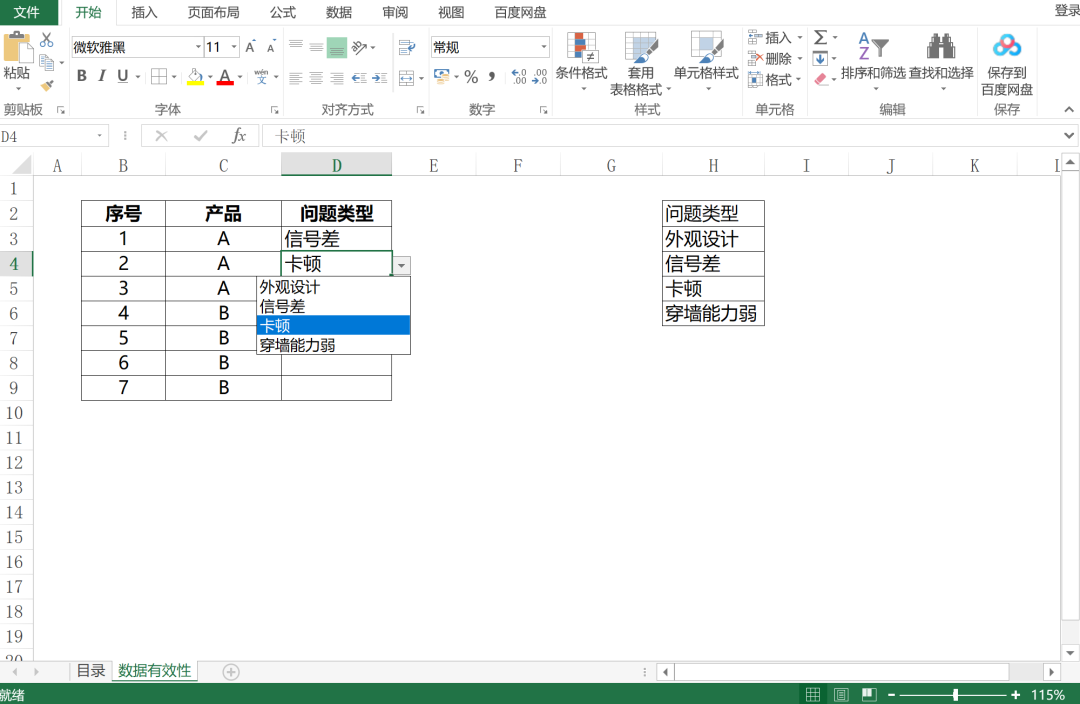1080x704 pixels.
Task: Switch to the 目录 sheet tab
Action: tap(91, 671)
